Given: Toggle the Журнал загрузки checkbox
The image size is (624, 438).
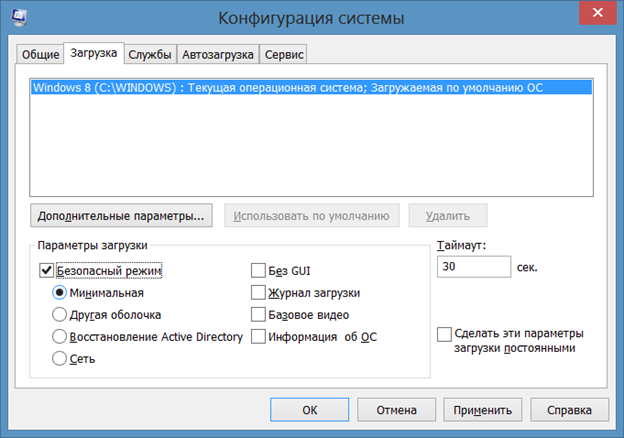Looking at the screenshot, I should pos(258,292).
